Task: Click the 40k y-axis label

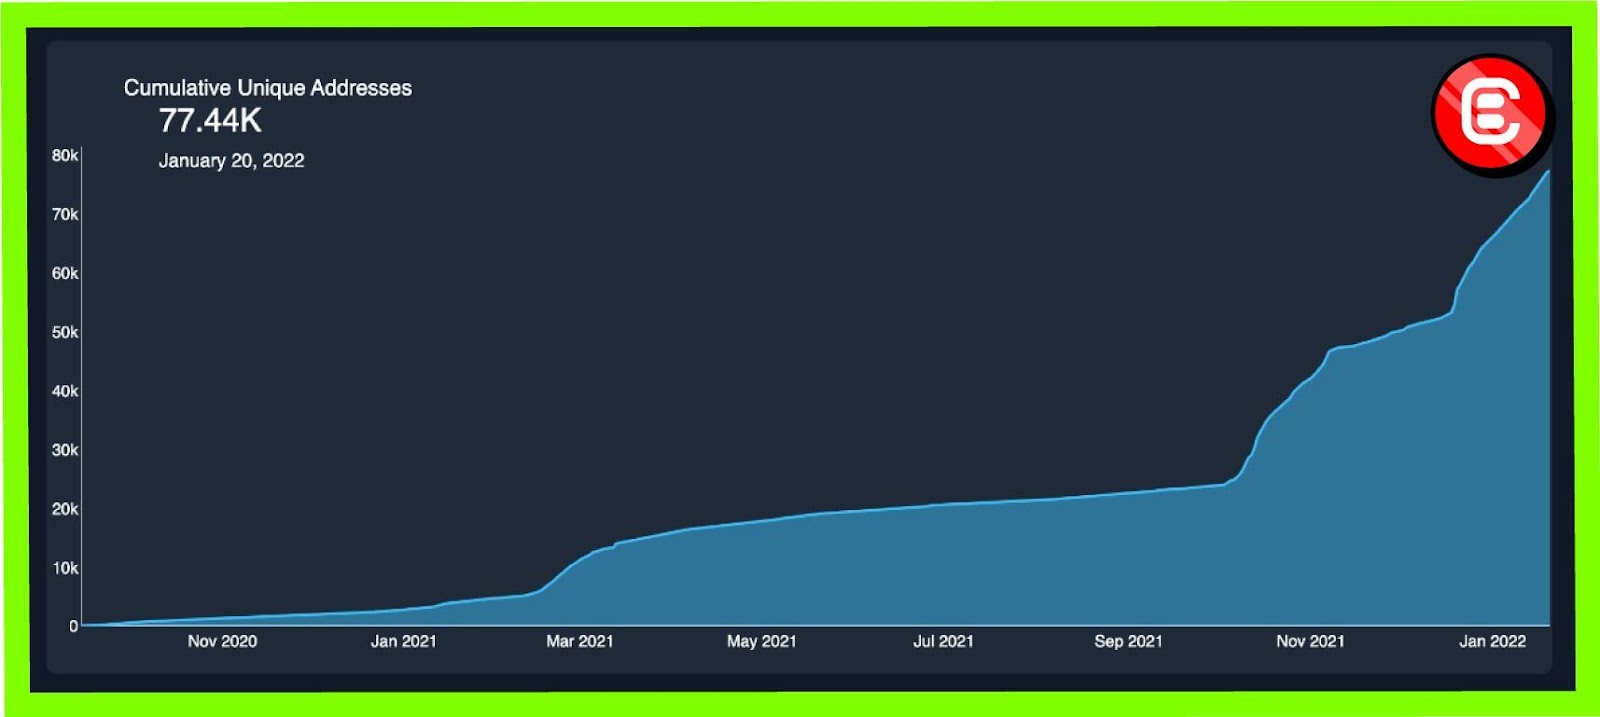Action: click(65, 391)
